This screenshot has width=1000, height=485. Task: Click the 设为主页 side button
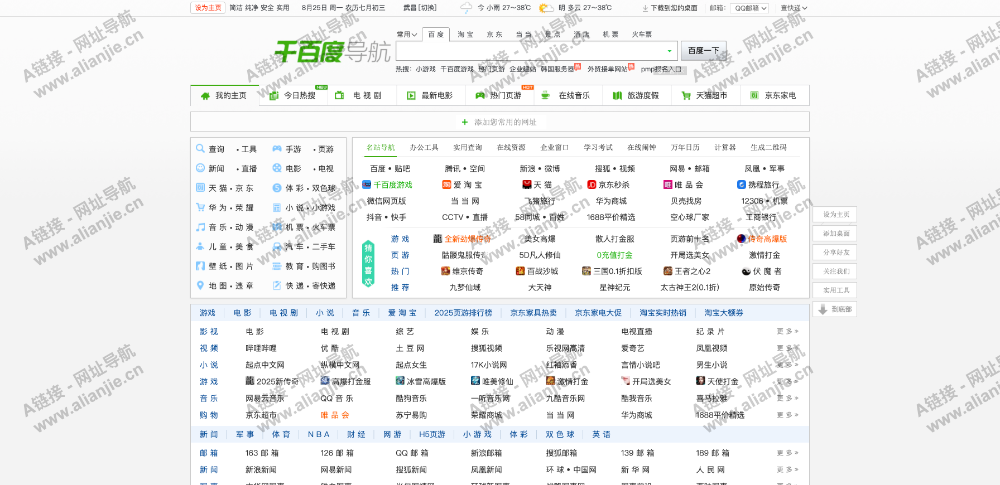point(836,215)
